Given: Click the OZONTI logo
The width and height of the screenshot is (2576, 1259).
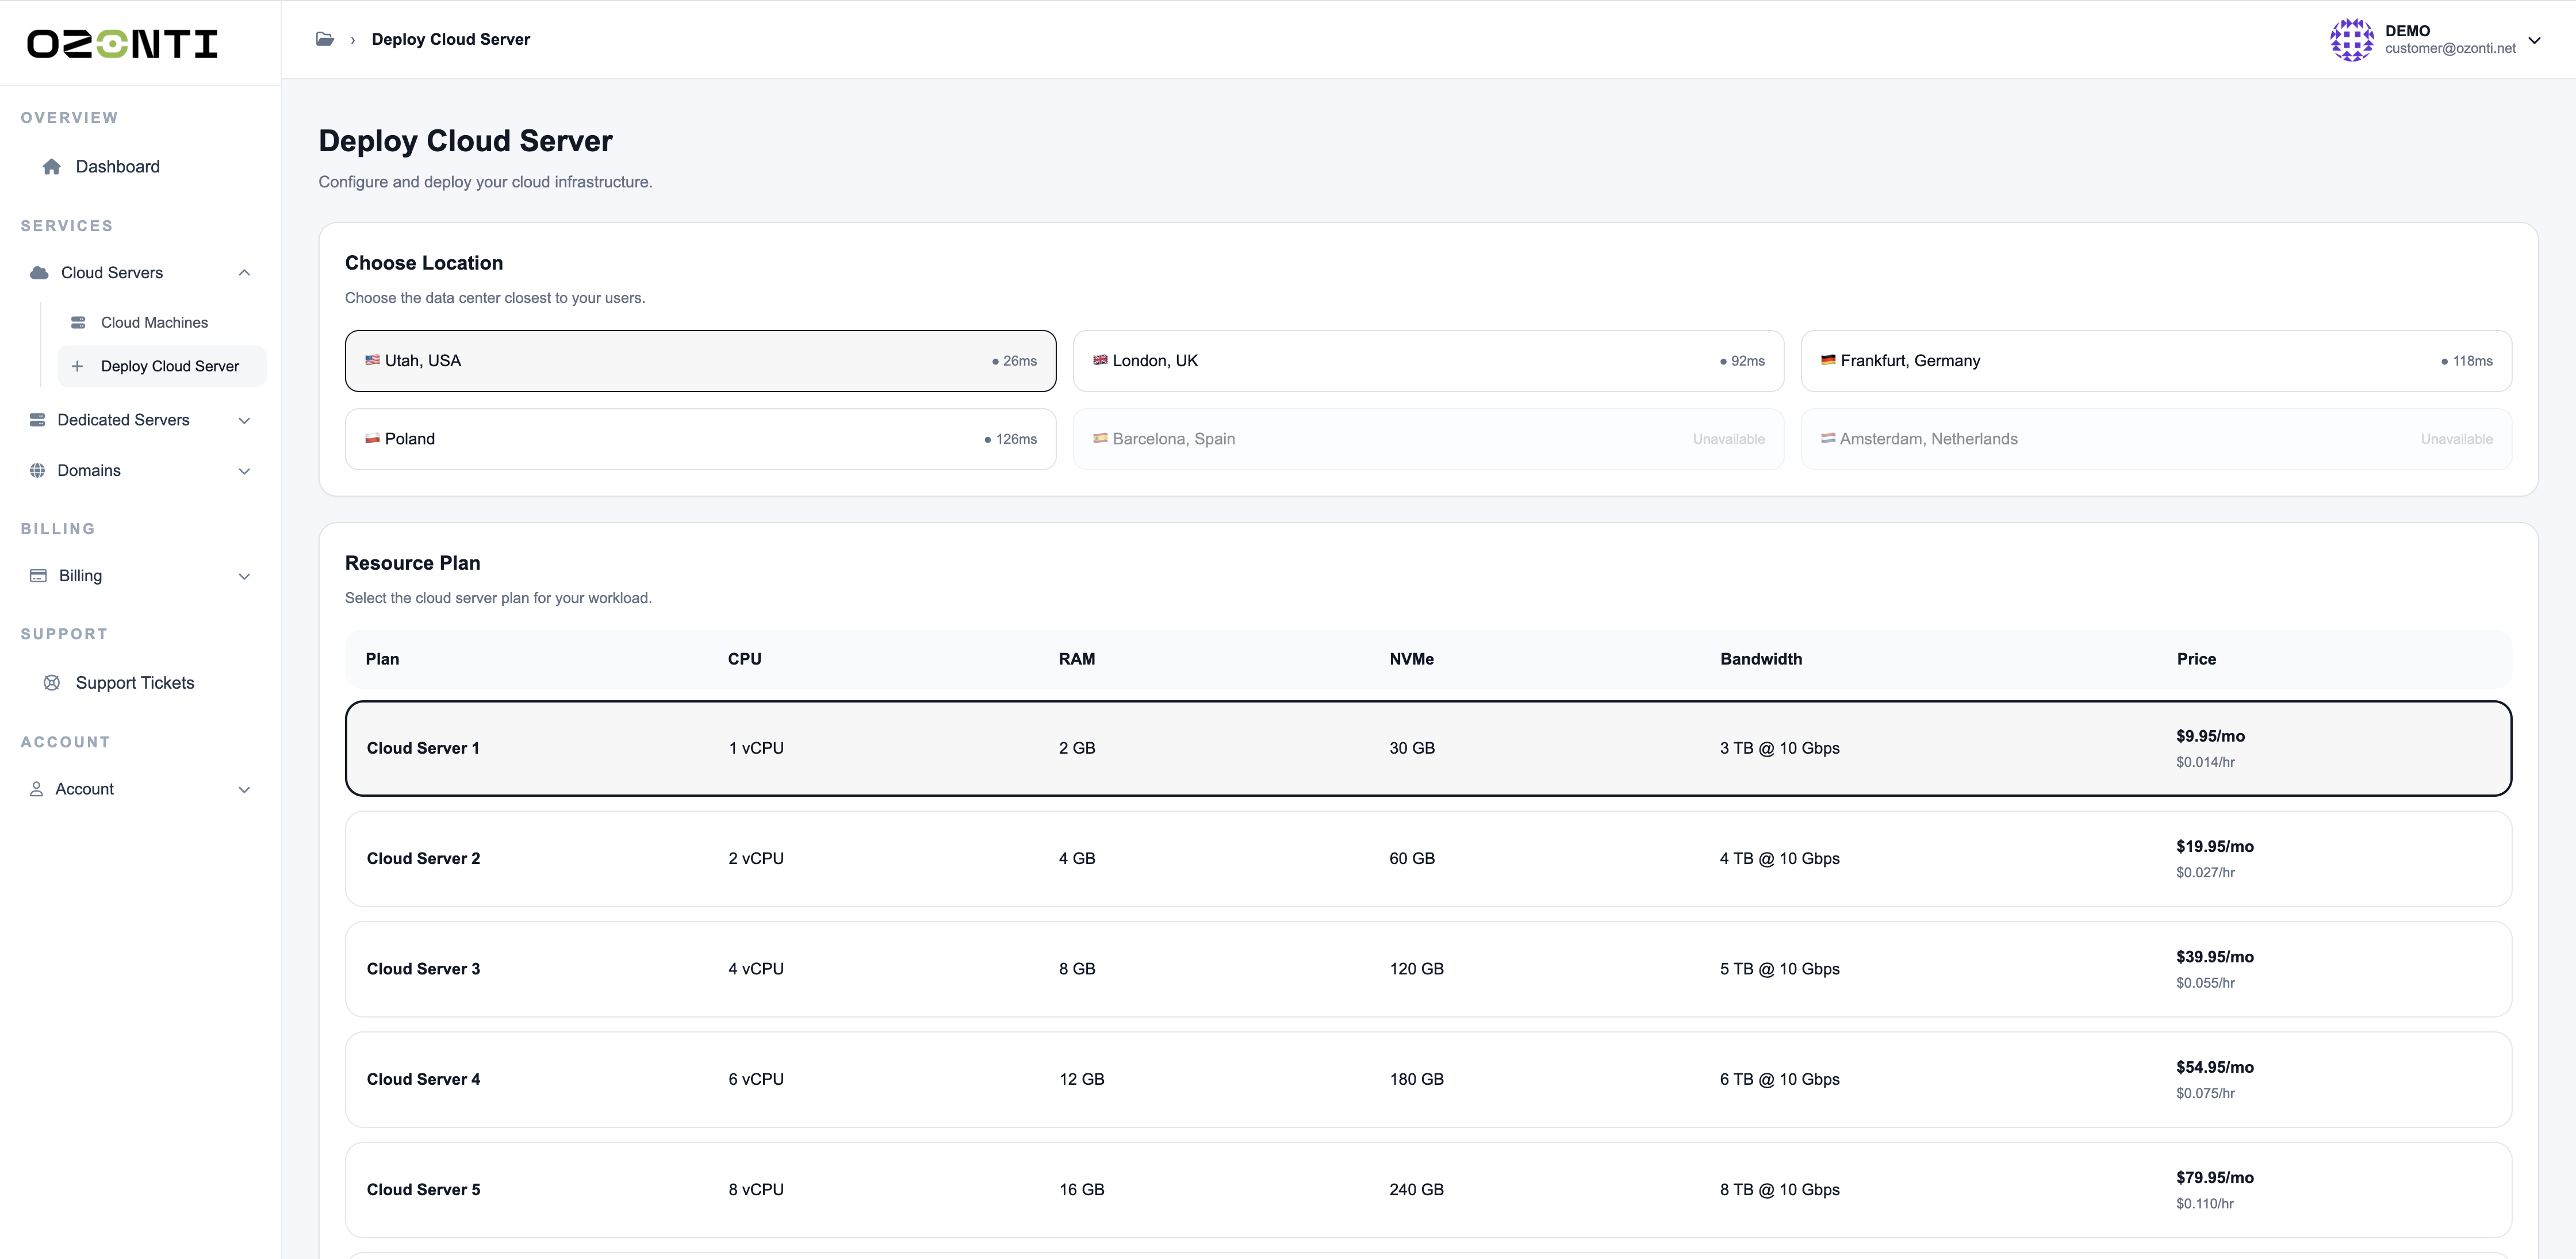Looking at the screenshot, I should pyautogui.click(x=122, y=43).
